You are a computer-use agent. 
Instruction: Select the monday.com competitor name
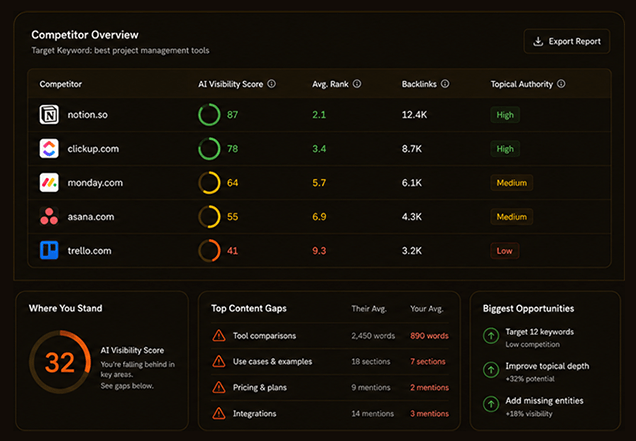(x=95, y=183)
